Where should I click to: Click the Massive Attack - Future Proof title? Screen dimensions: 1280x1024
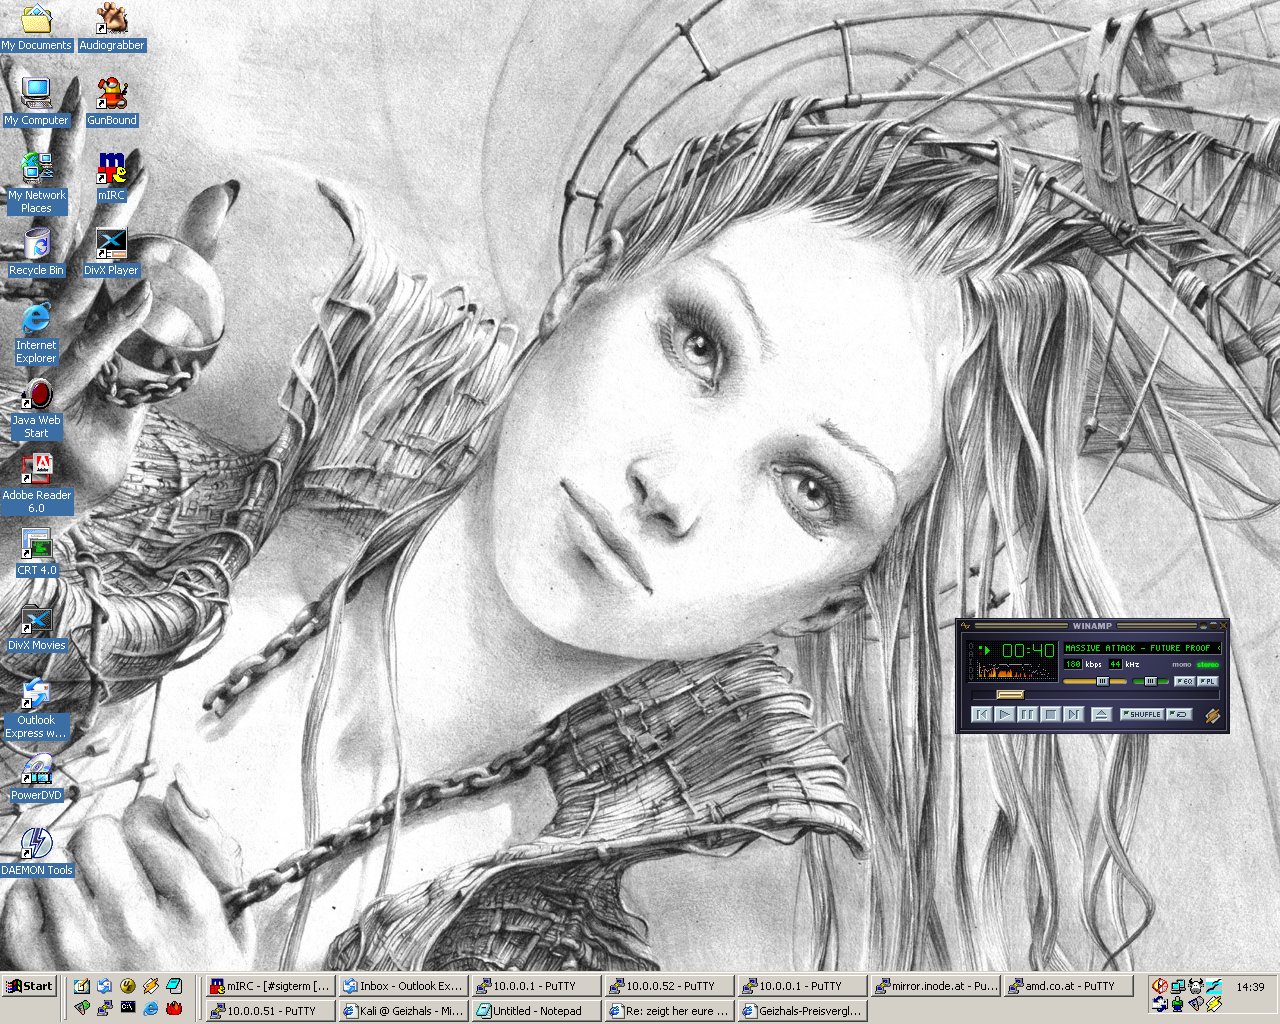click(1143, 648)
